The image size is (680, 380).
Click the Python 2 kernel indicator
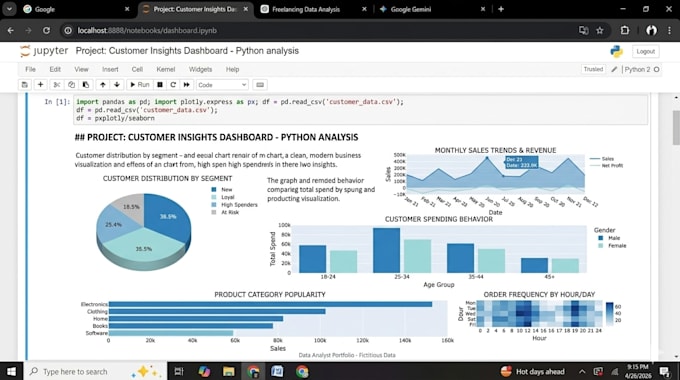(x=641, y=69)
